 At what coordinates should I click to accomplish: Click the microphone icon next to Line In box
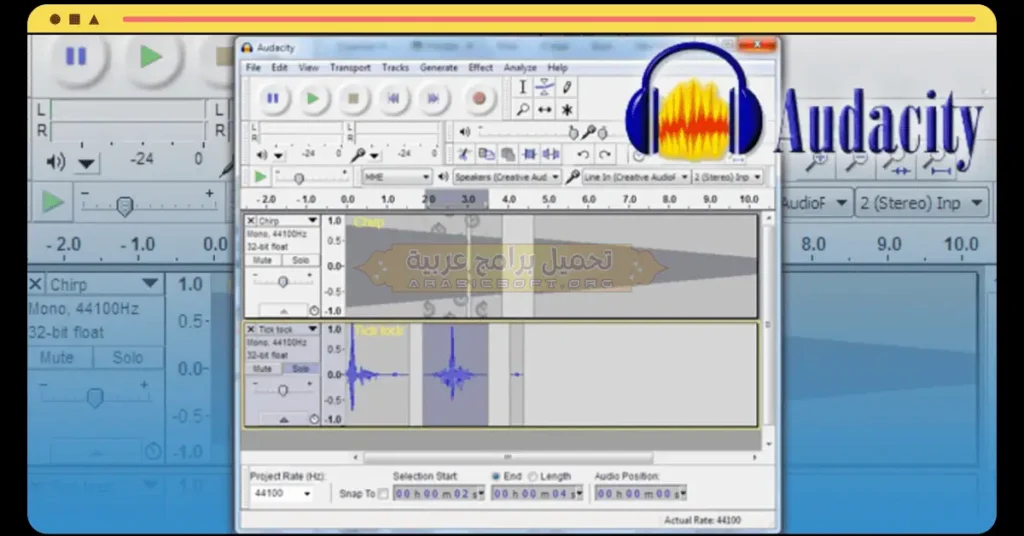click(x=572, y=177)
